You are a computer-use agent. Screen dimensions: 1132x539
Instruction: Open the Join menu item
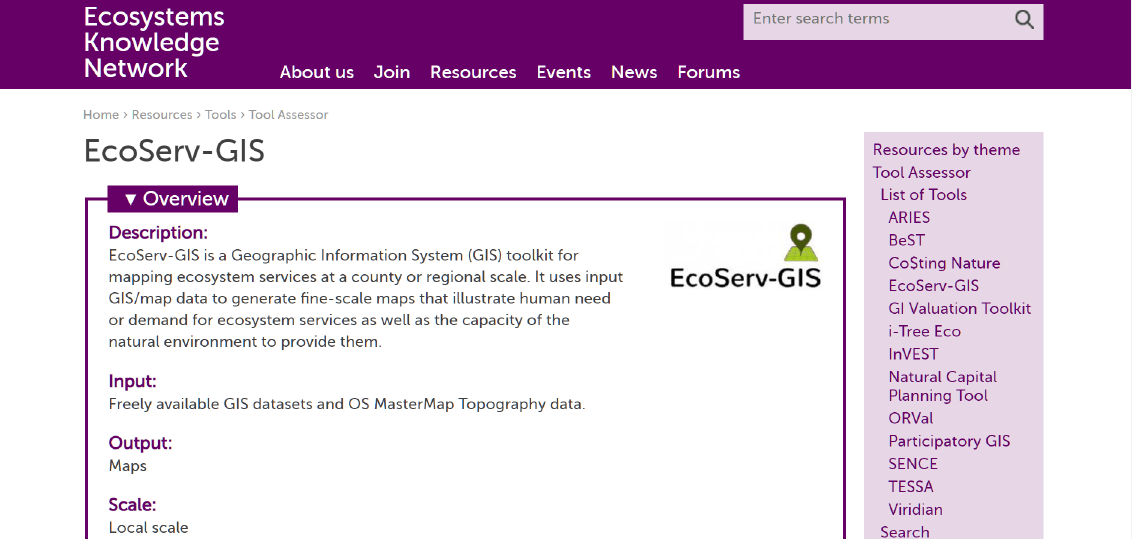pyautogui.click(x=392, y=72)
